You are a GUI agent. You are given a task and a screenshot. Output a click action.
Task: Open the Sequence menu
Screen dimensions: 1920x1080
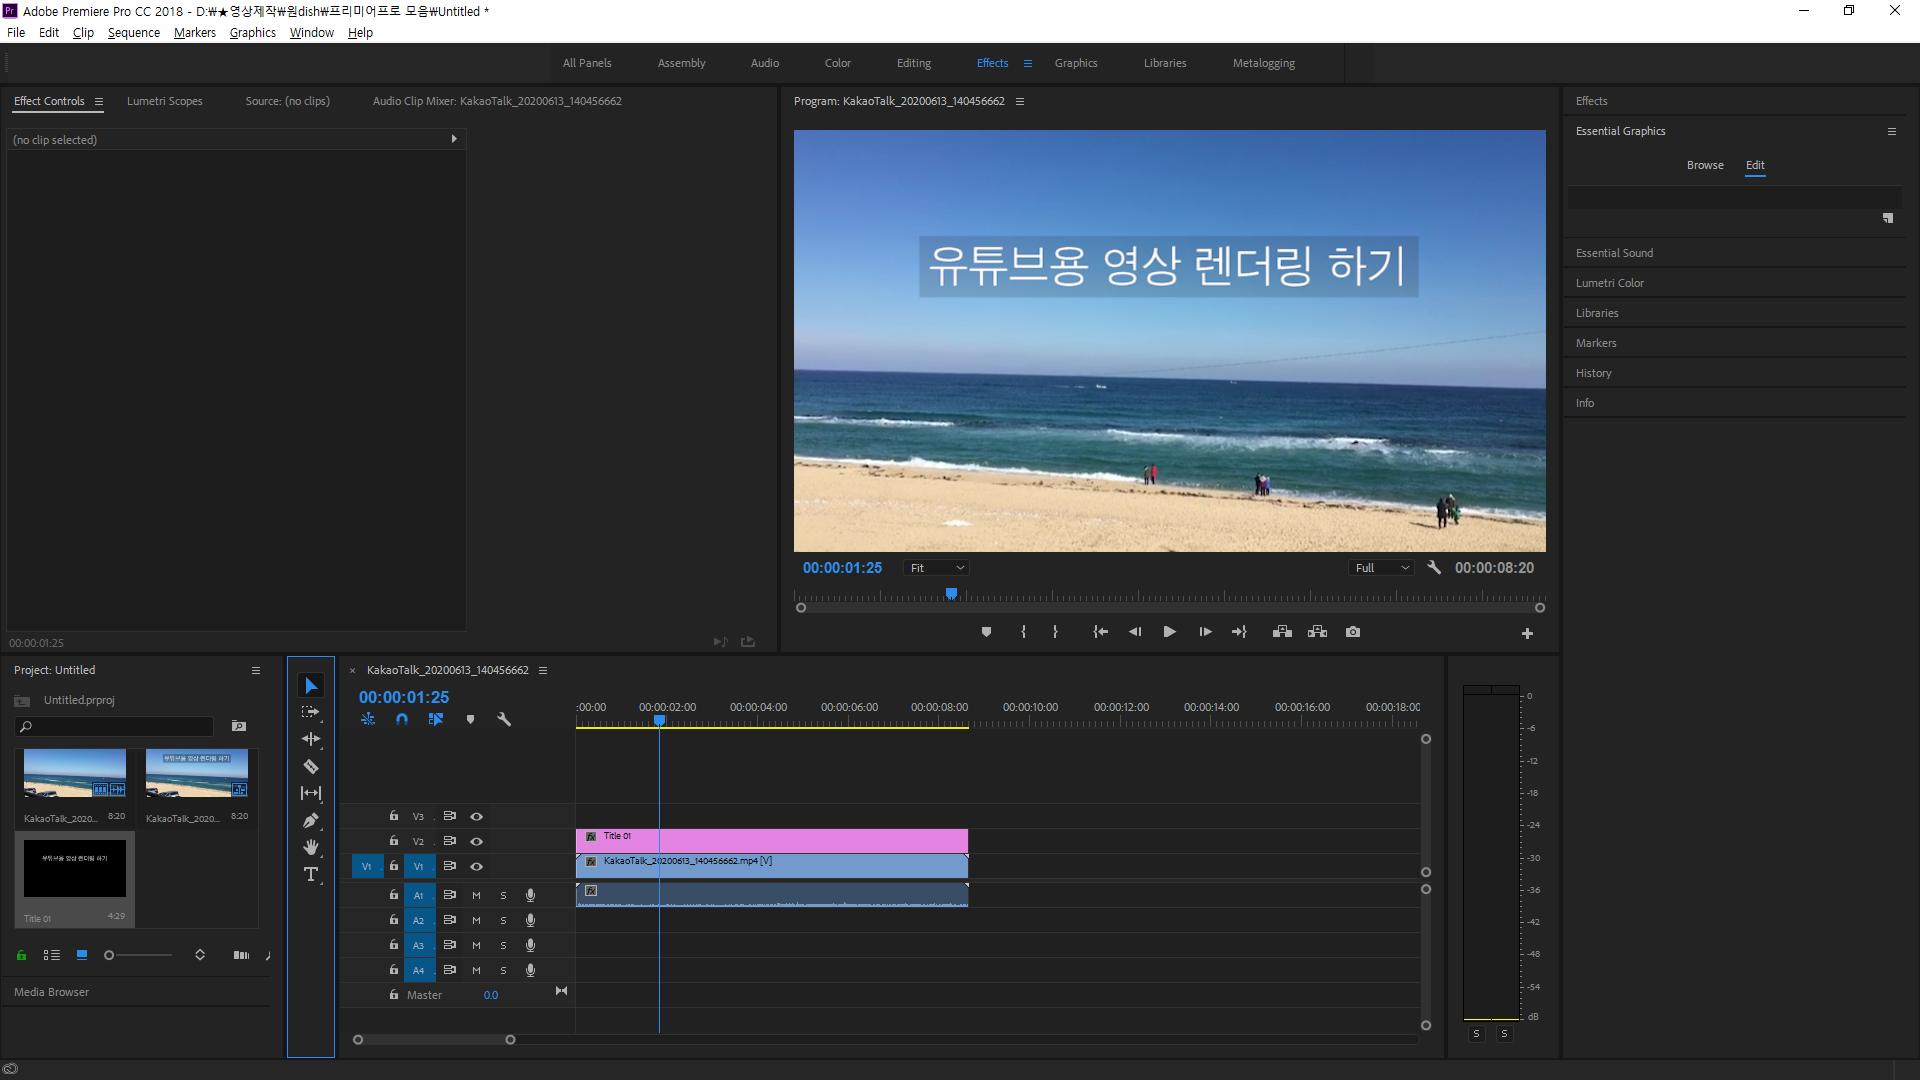click(x=133, y=33)
